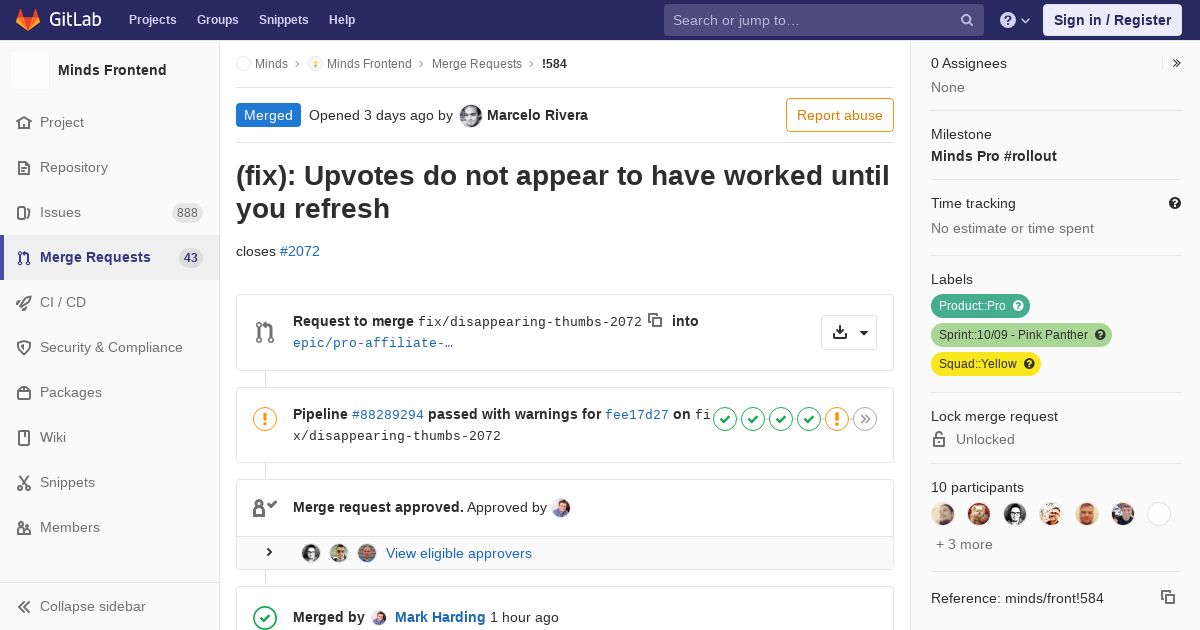The height and width of the screenshot is (630, 1200).
Task: Open linked issue #2072
Action: (300, 251)
